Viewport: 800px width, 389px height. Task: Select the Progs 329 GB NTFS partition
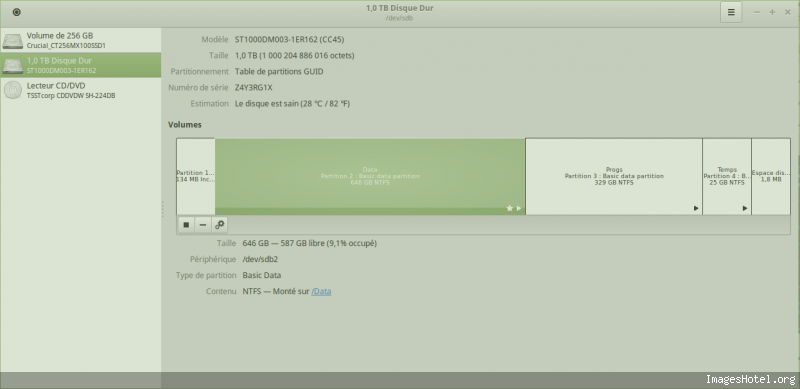(x=614, y=176)
